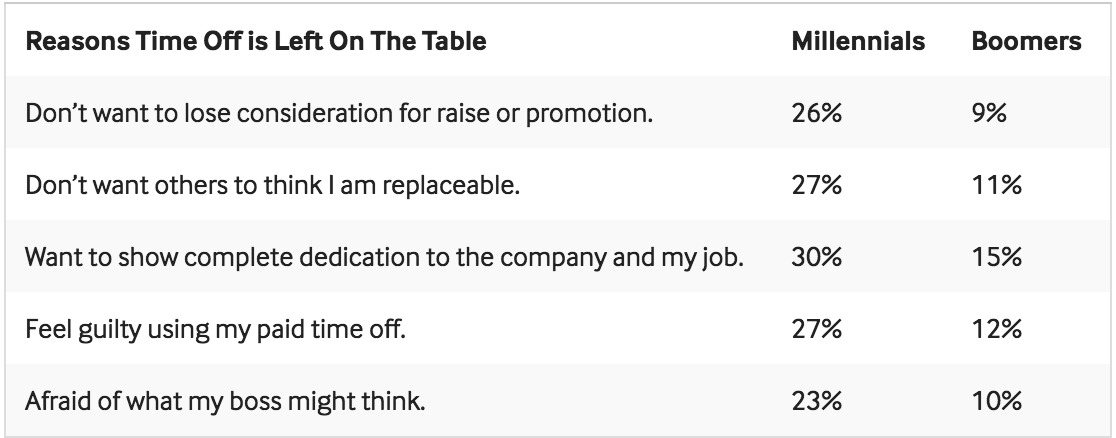Click the "Feel guilty using my paid time off" text
Screen dimensions: 1116x438
215,329
